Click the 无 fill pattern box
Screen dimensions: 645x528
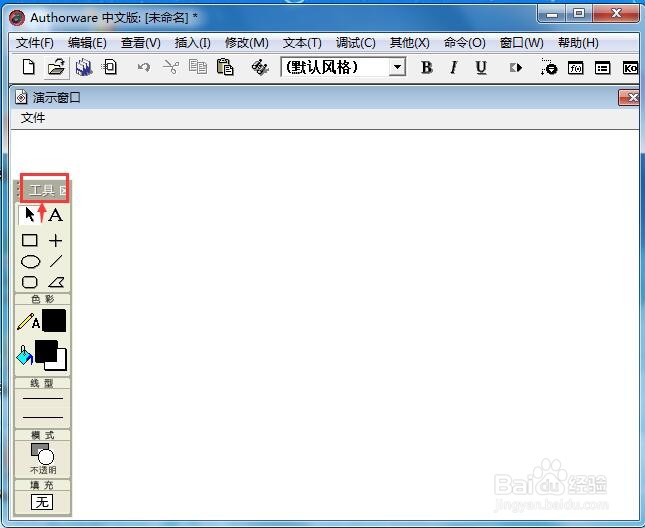[42, 502]
